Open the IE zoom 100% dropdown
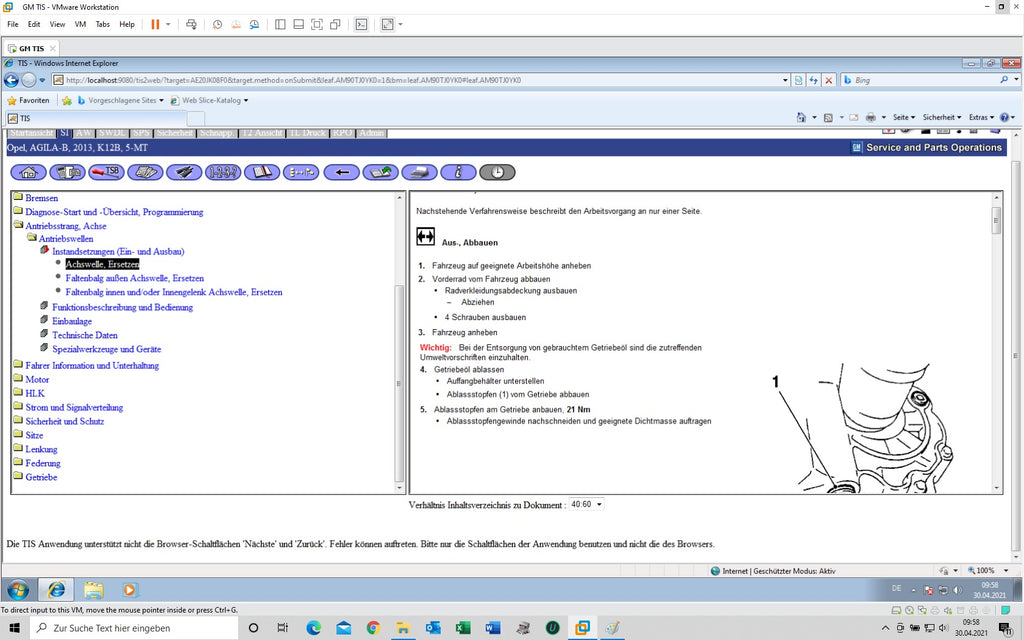This screenshot has width=1024, height=640. [x=1006, y=571]
